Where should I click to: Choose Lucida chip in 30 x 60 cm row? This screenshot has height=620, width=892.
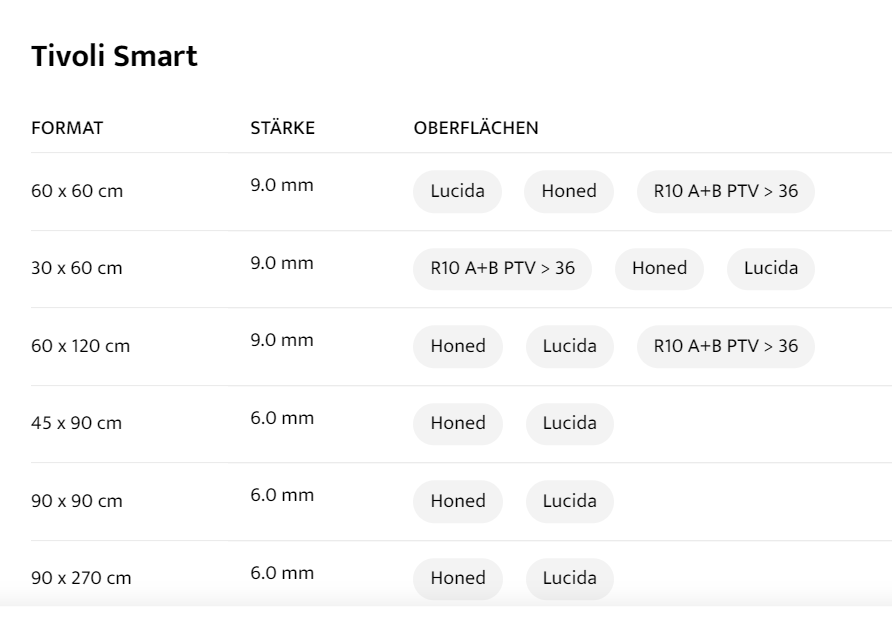[771, 268]
